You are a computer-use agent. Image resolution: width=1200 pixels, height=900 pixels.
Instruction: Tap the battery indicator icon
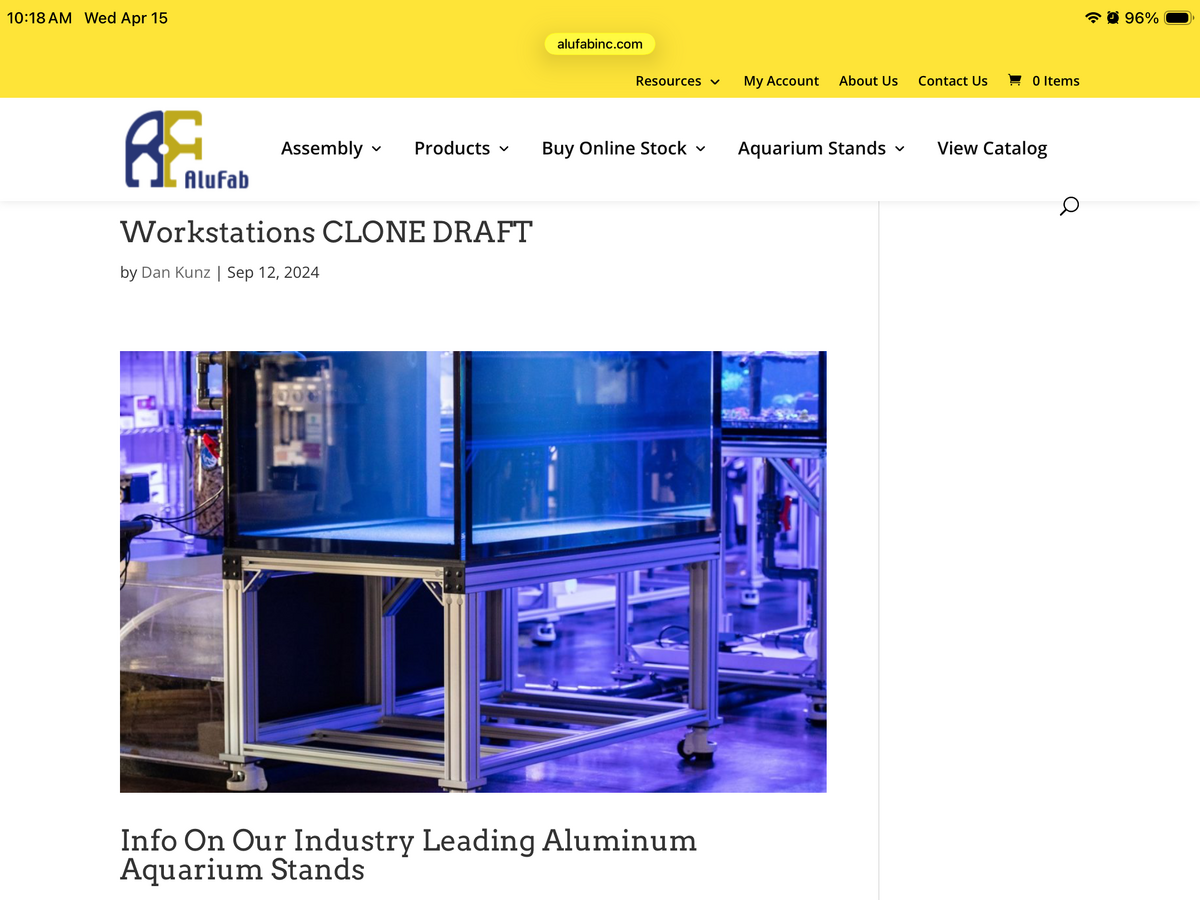pyautogui.click(x=1181, y=18)
